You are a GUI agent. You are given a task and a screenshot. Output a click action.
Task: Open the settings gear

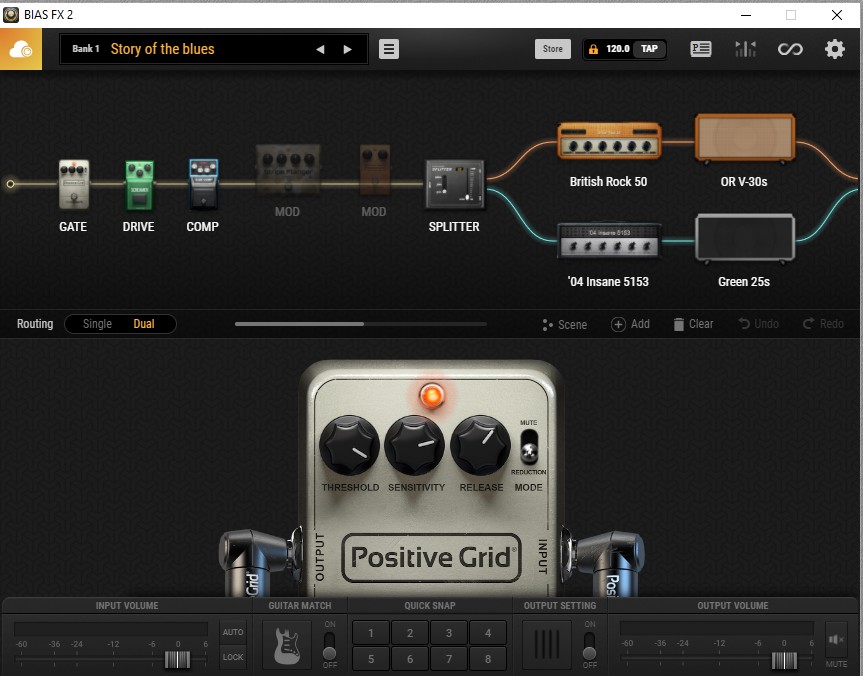point(834,48)
